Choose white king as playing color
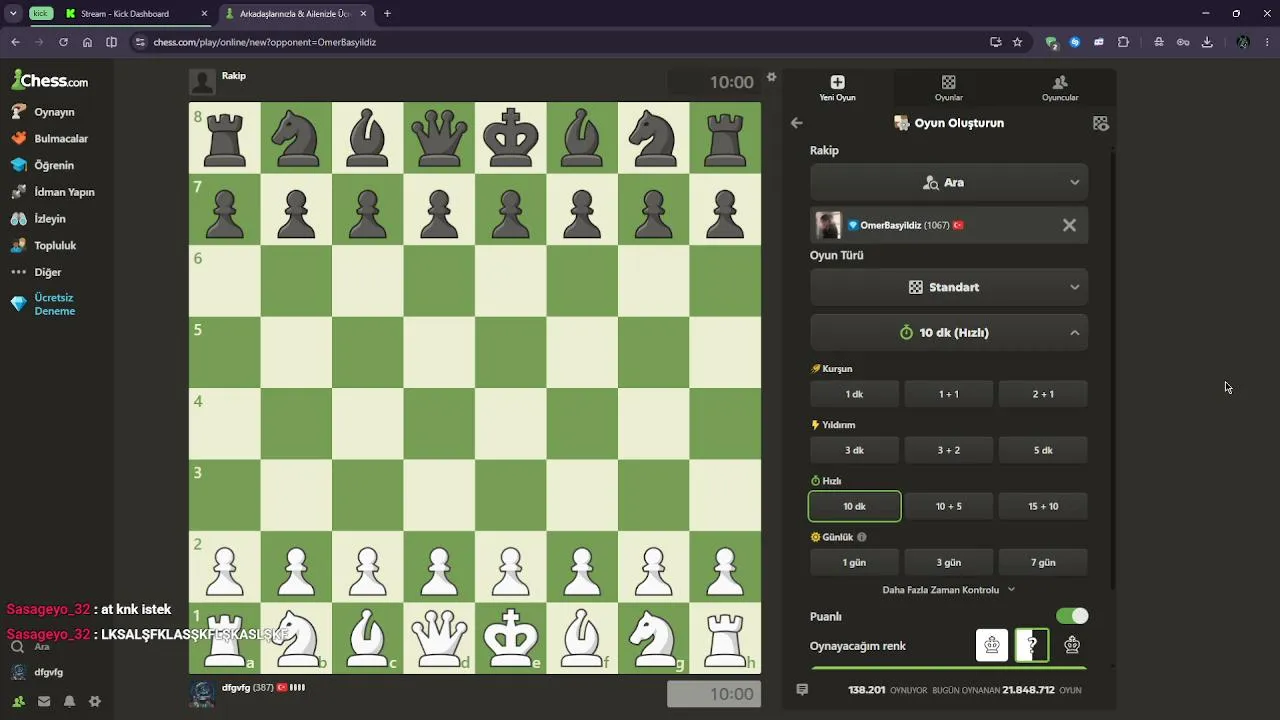This screenshot has height=720, width=1280. tap(992, 645)
